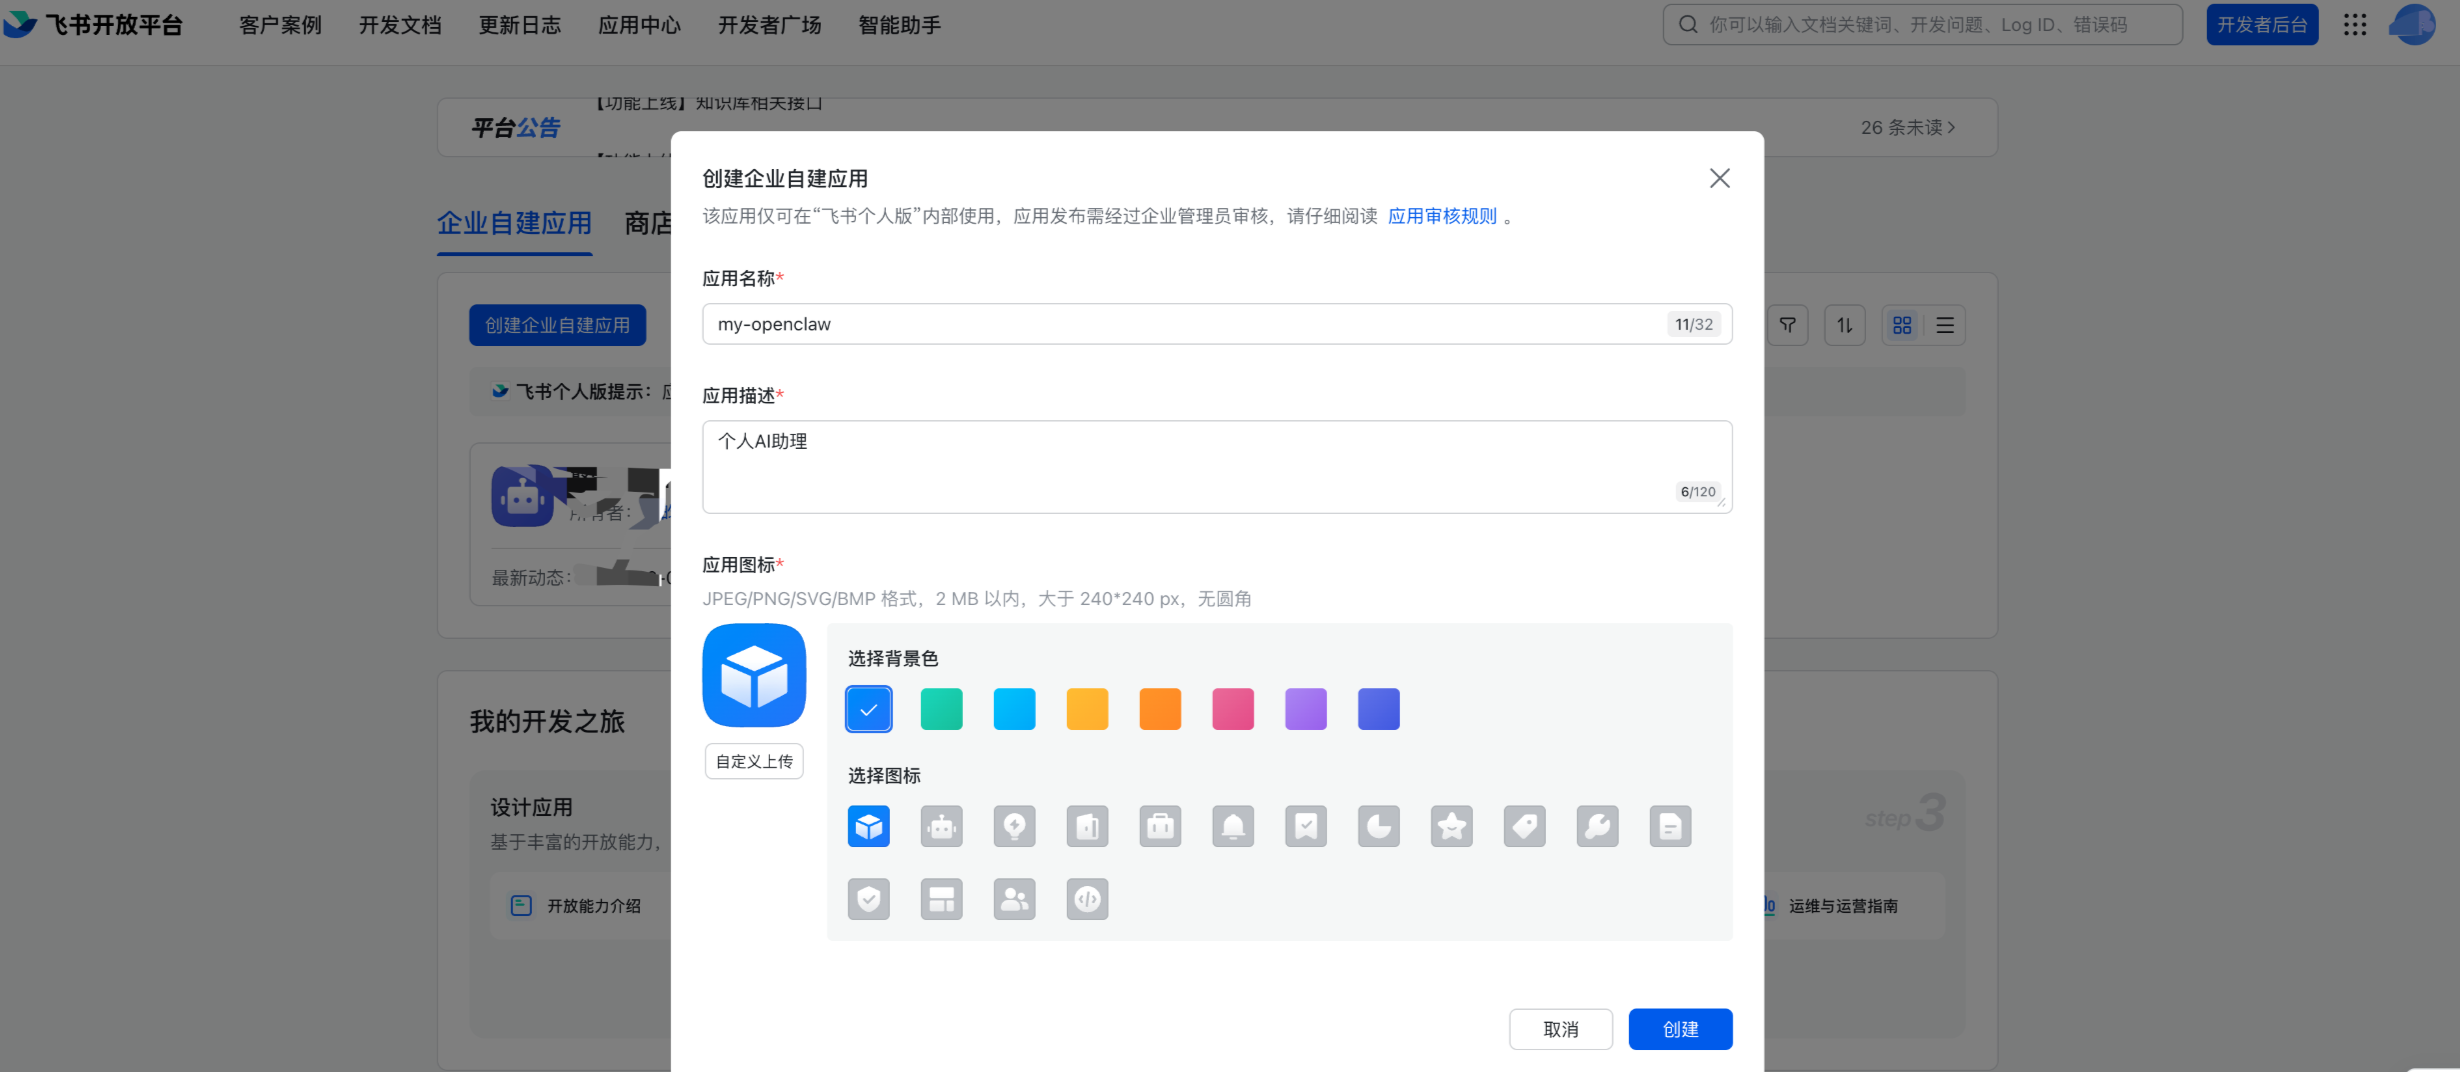Pick the code brackets app icon
This screenshot has height=1072, width=2460.
coord(1087,899)
